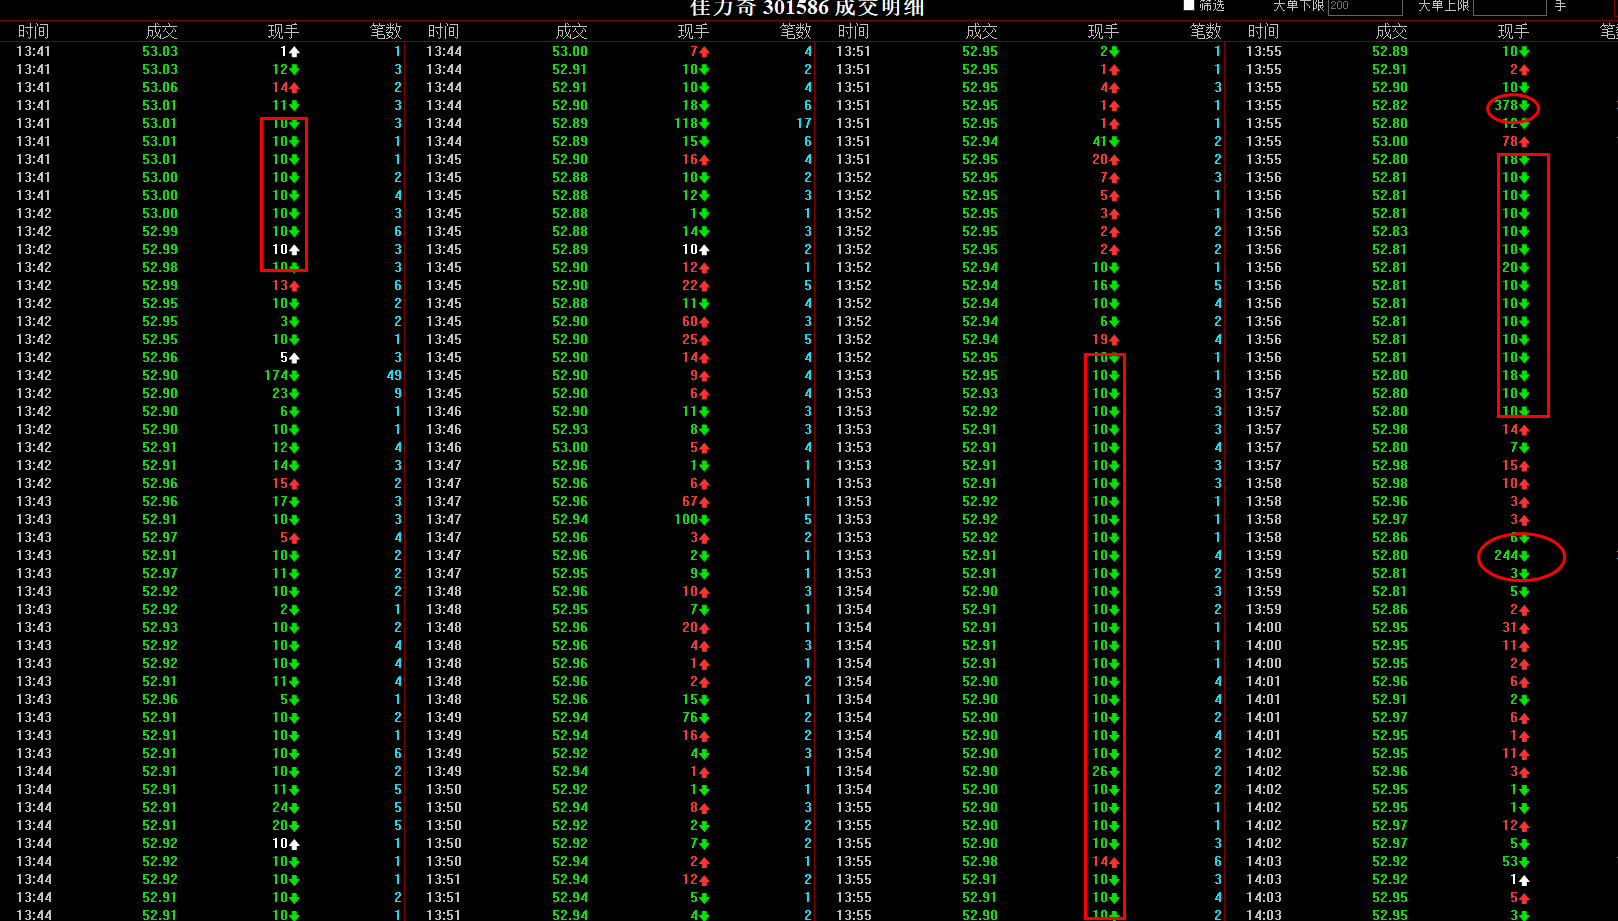The height and width of the screenshot is (921, 1618).
Task: Select the 52.83 price at 13:56
Action: (1390, 232)
